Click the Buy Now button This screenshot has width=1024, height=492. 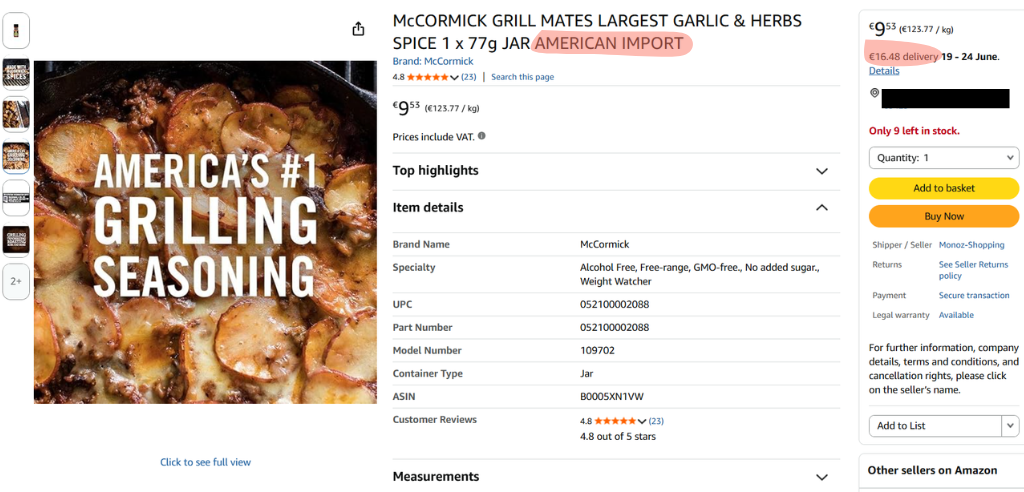click(944, 216)
